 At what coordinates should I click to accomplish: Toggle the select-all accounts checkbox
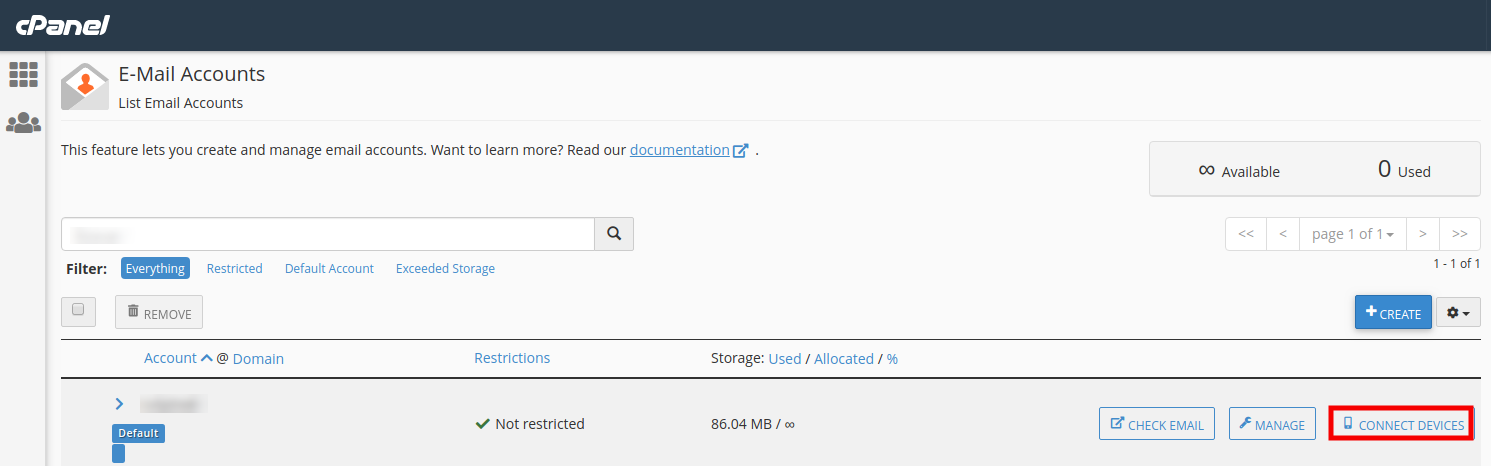coord(78,311)
